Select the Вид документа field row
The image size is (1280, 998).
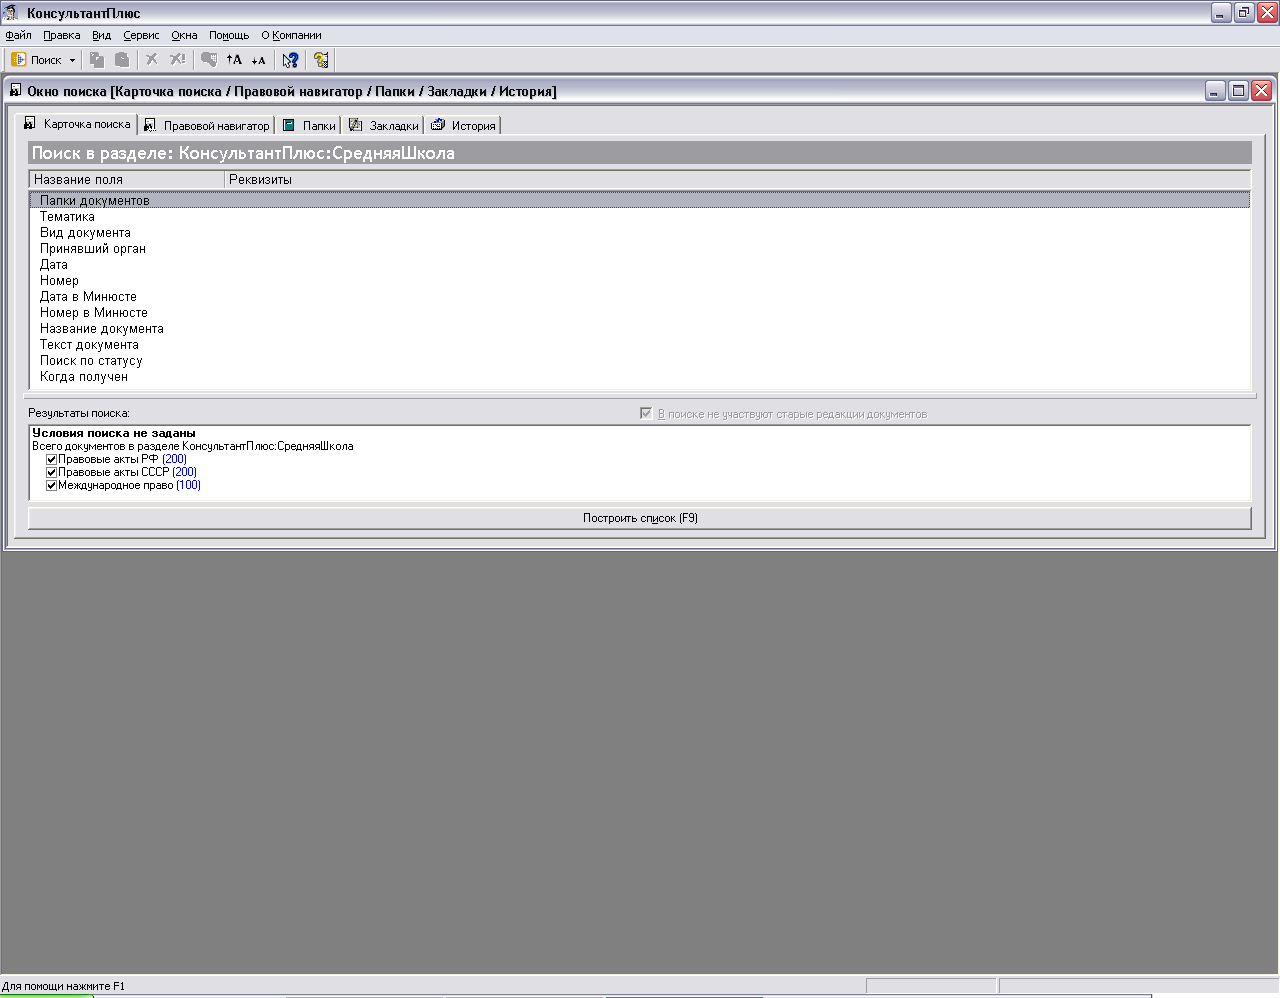(x=640, y=232)
